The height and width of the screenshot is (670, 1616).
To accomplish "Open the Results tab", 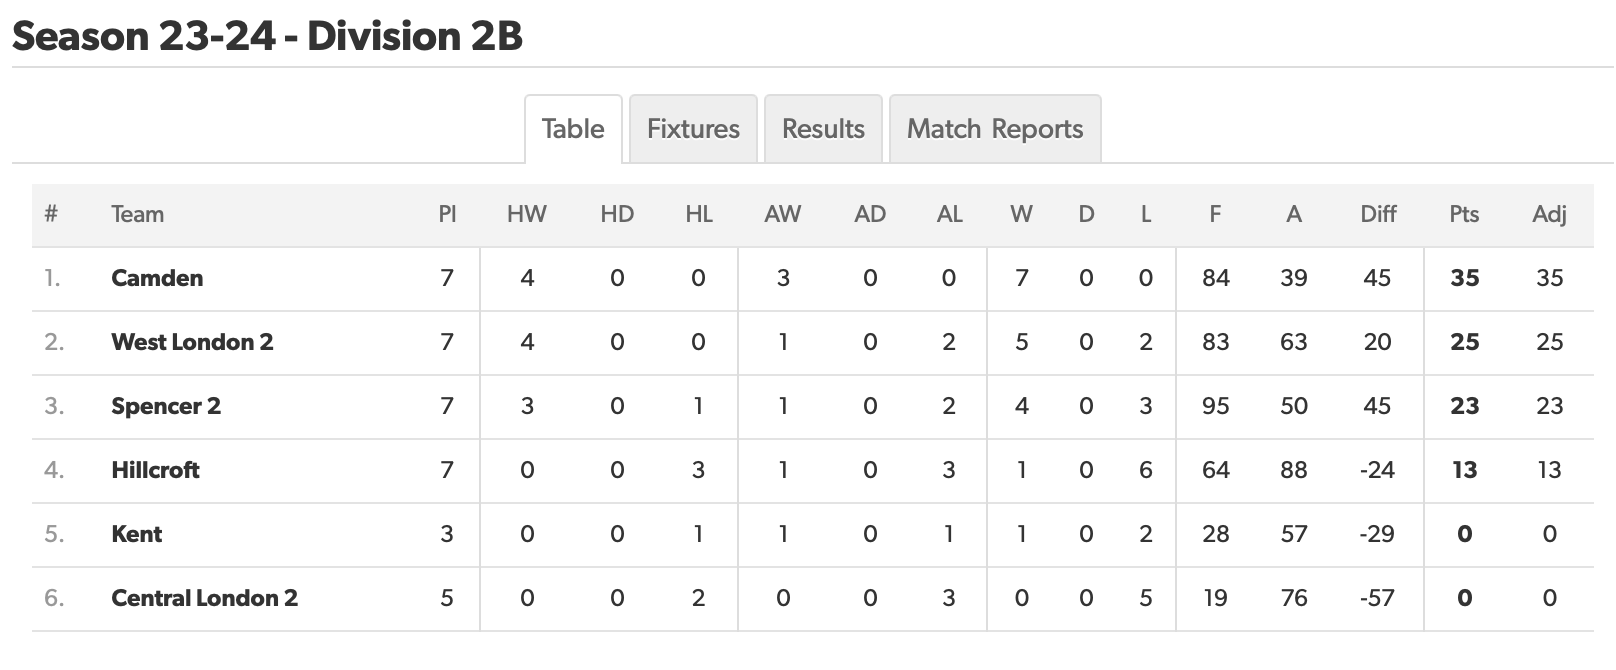I will click(x=823, y=129).
